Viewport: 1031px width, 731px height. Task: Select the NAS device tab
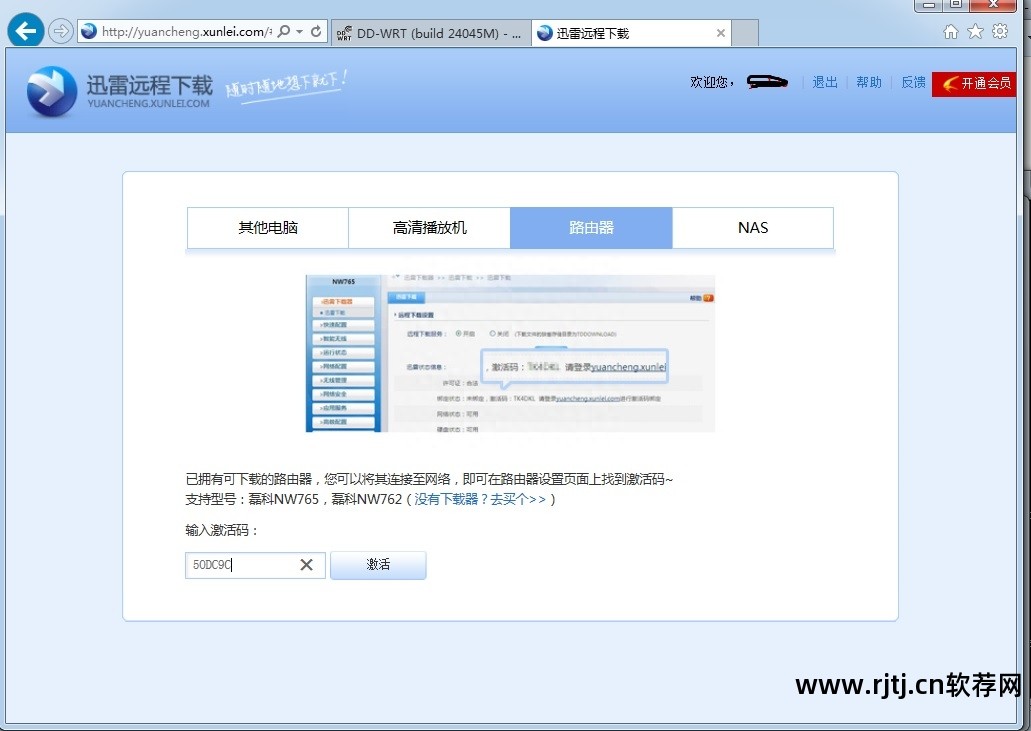coord(753,227)
